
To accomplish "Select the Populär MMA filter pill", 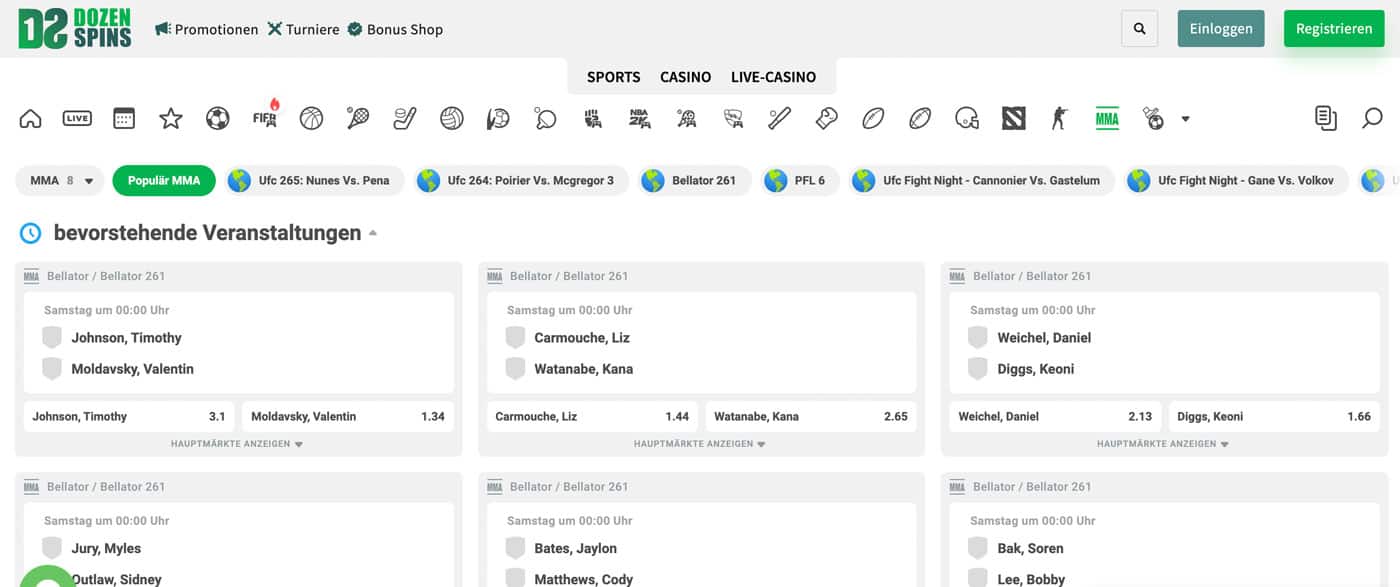I will (164, 181).
